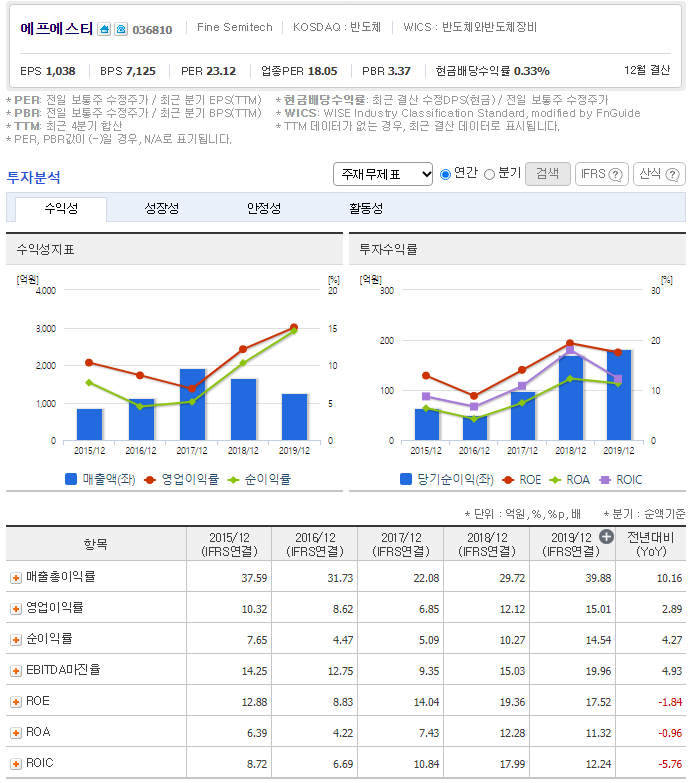
Task: Click the stock code 036810
Action: pos(152,30)
